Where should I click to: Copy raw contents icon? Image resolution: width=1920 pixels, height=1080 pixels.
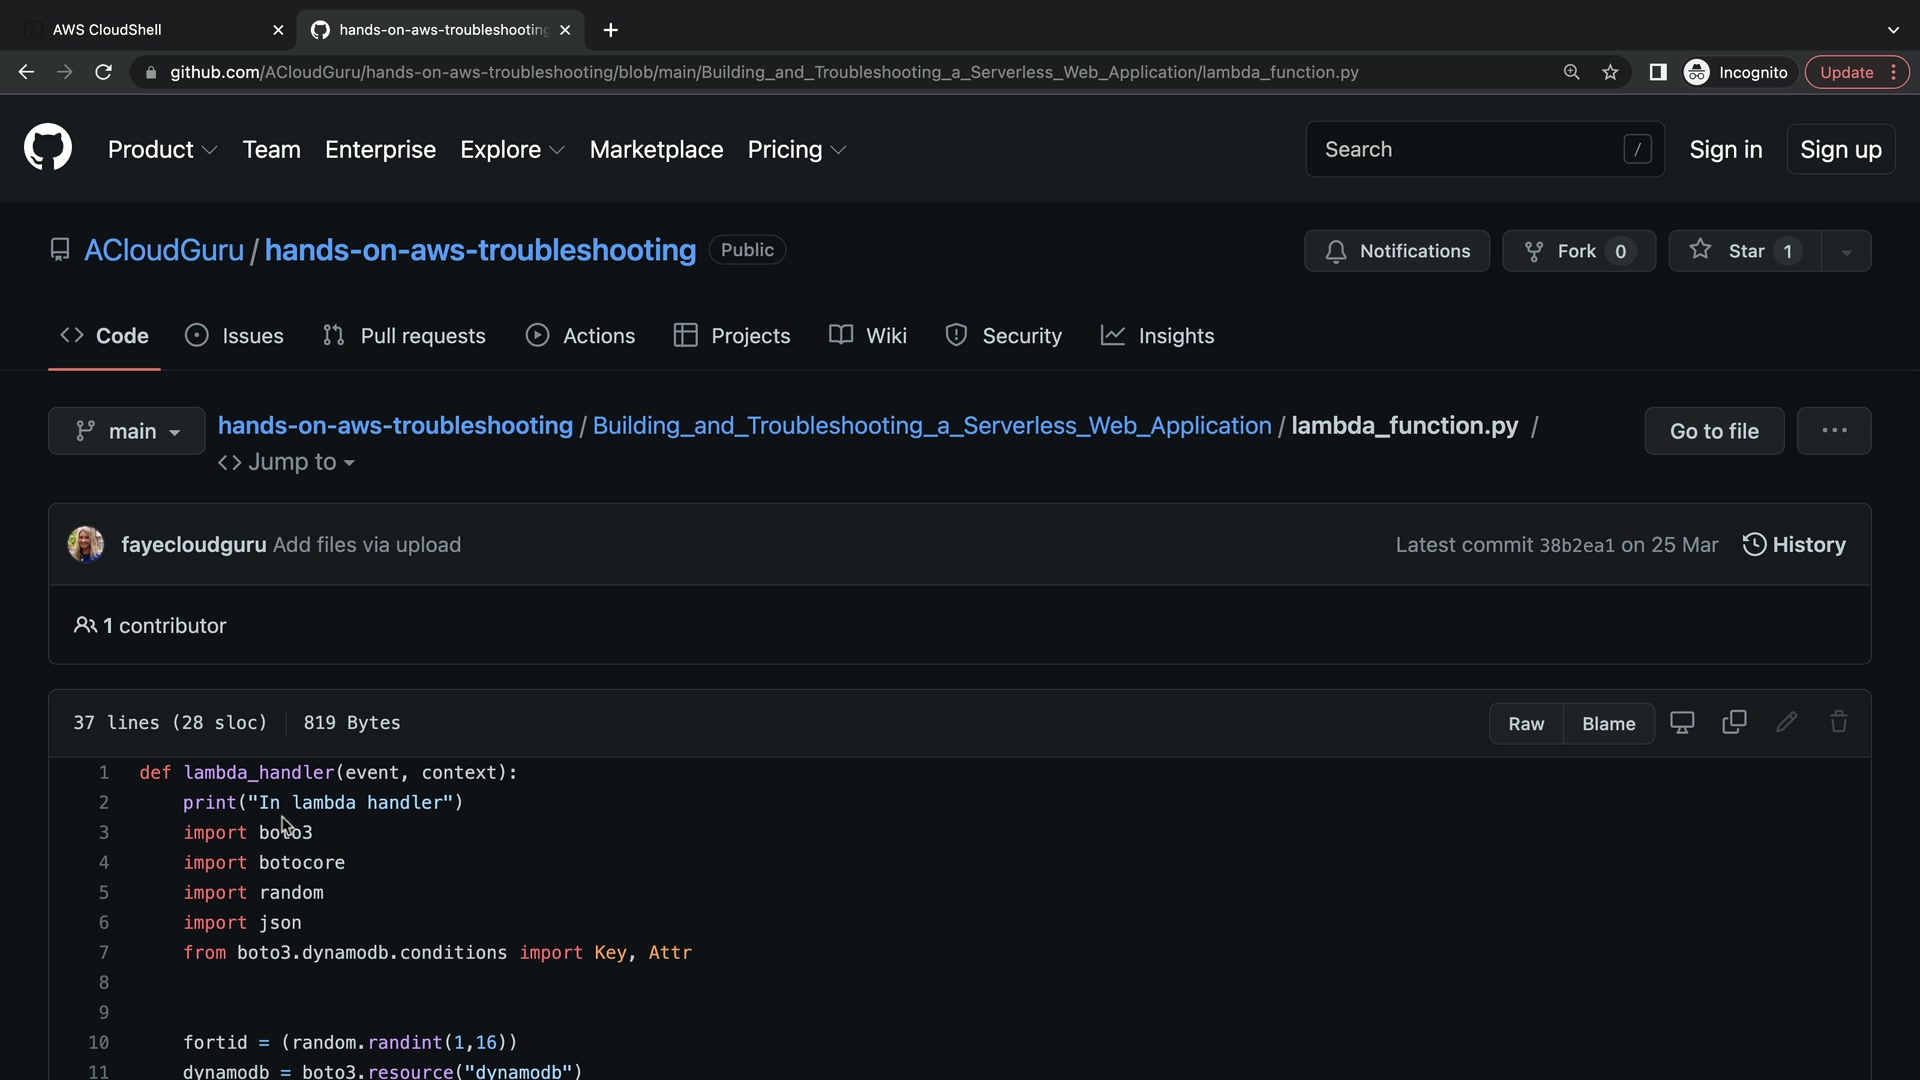click(1734, 722)
